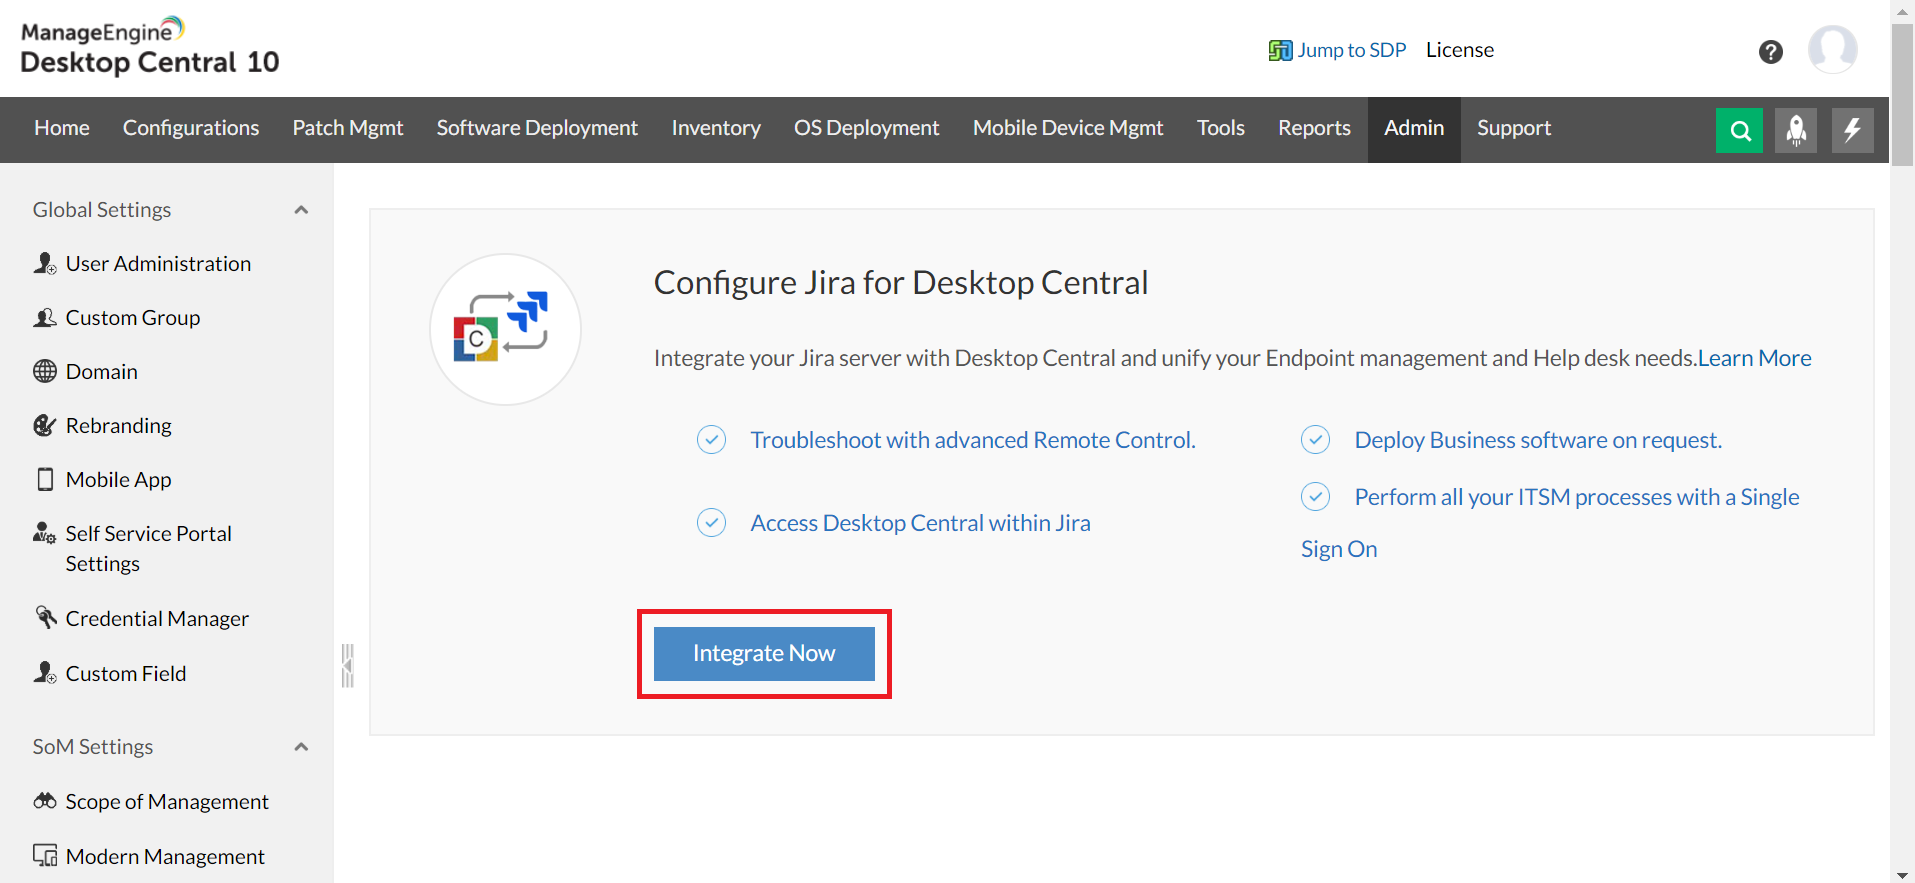
Task: Collapse the Global Settings section
Action: pos(301,210)
